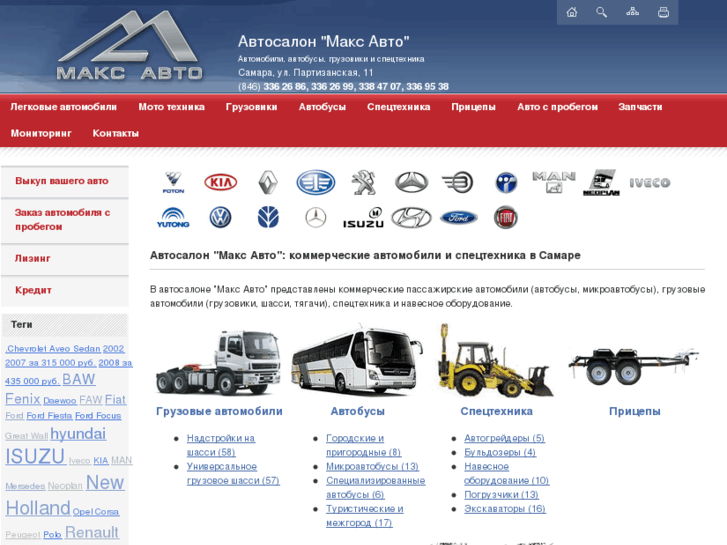Select the Volkswagen brand logo
Screen dimensions: 727x545
tap(220, 218)
